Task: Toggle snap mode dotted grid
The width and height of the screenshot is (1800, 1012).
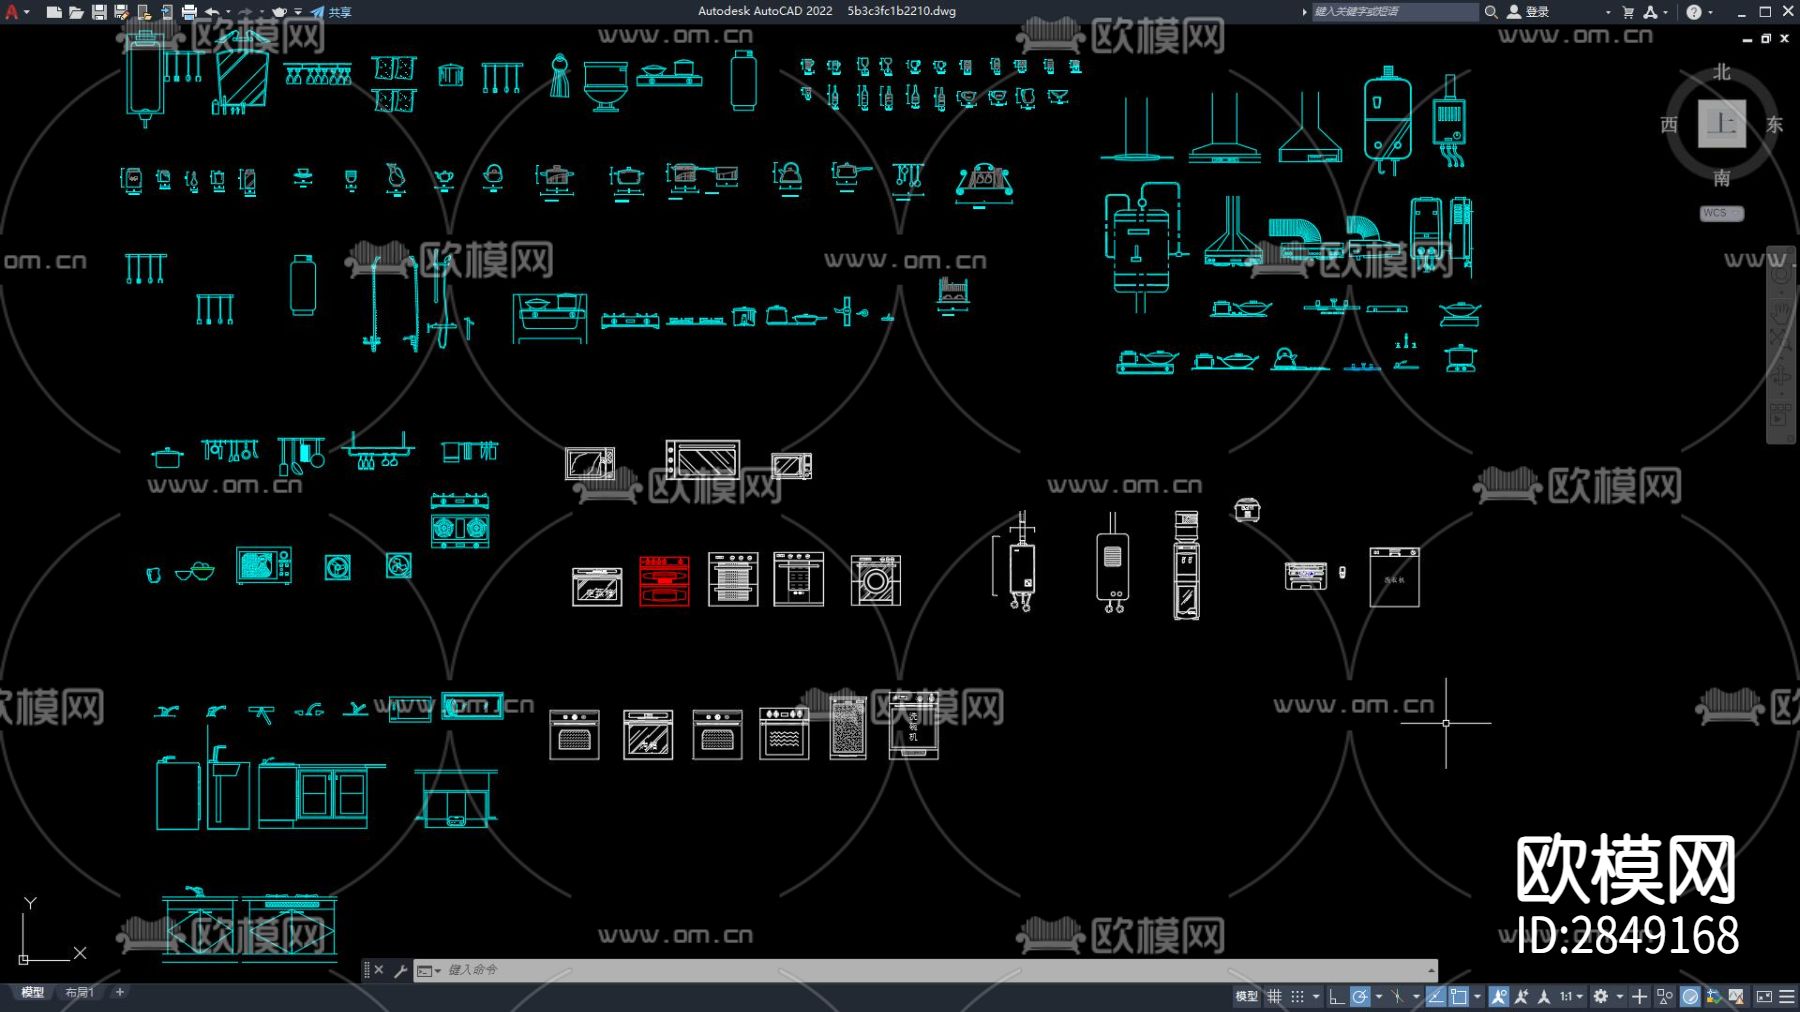Action: point(1297,997)
